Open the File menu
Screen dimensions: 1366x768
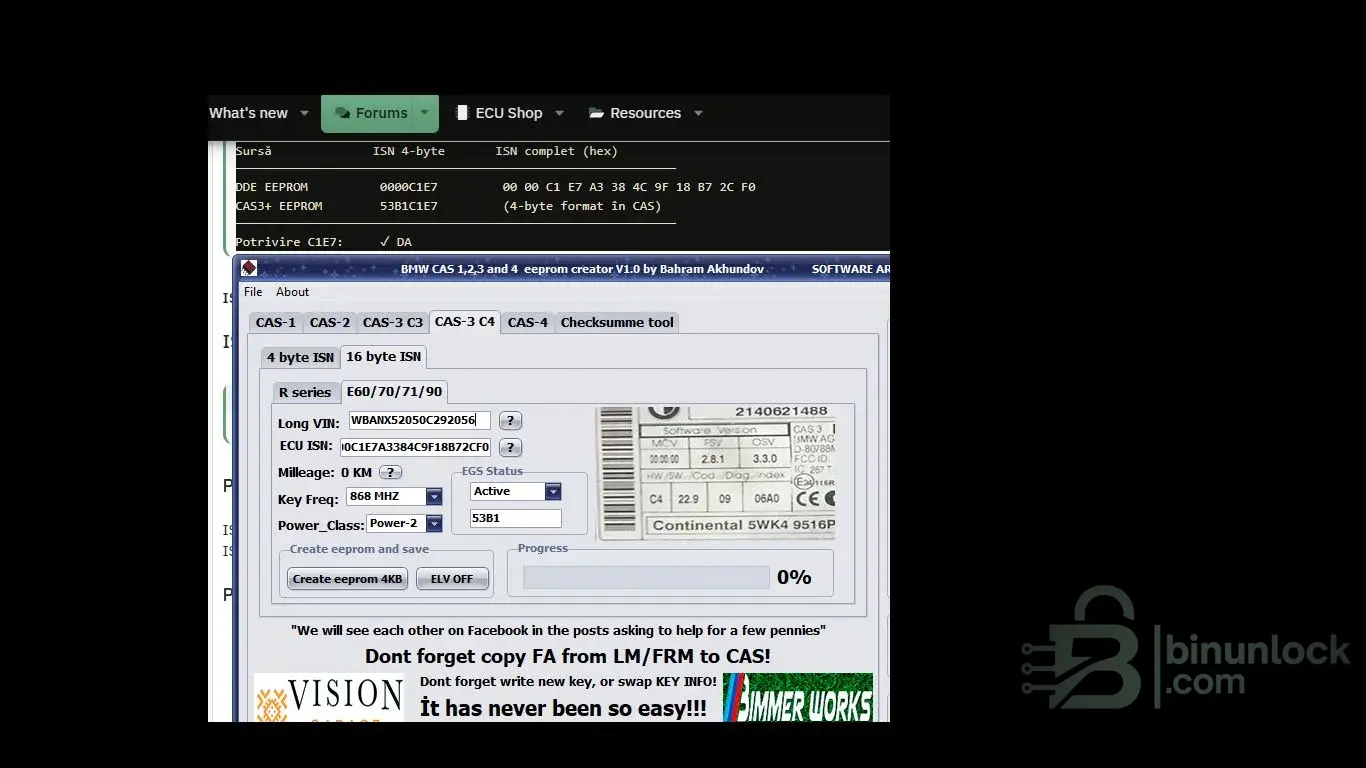[x=253, y=292]
